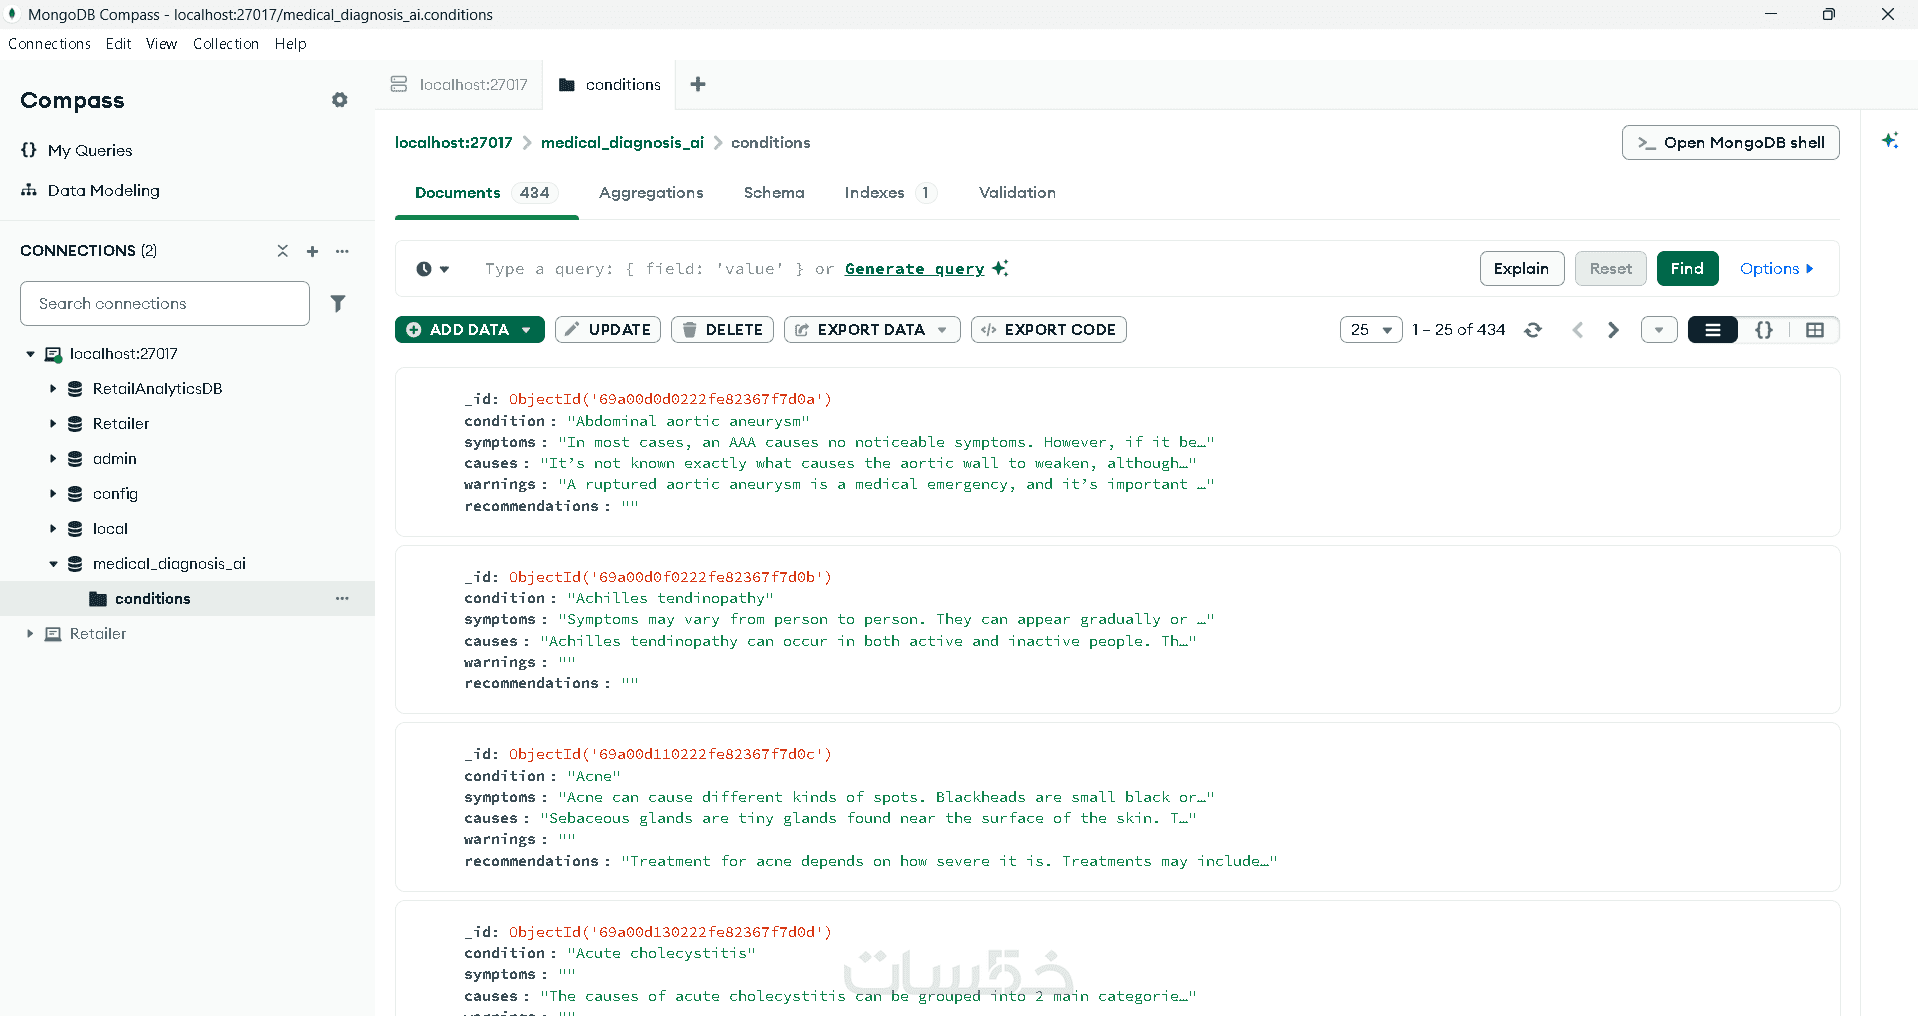Collapse the medical_diagnosis_ai database
Image resolution: width=1918 pixels, height=1016 pixels.
pyautogui.click(x=53, y=564)
